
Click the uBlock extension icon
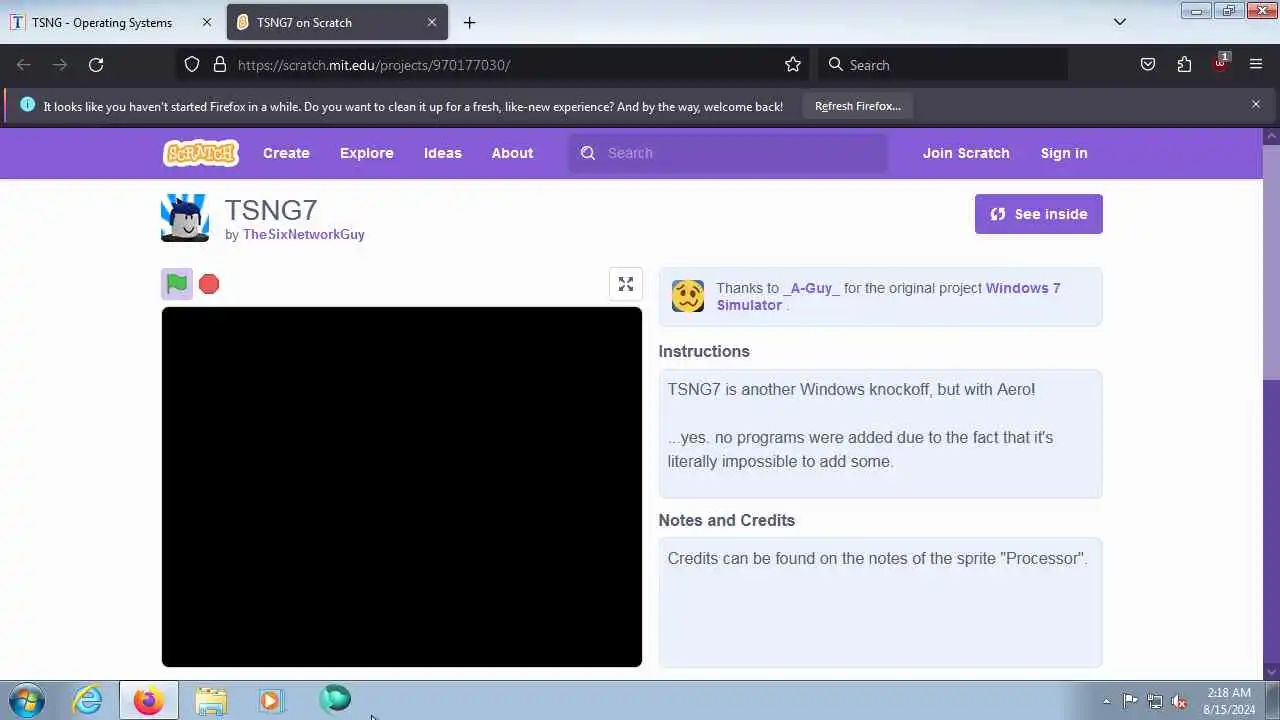click(1220, 64)
